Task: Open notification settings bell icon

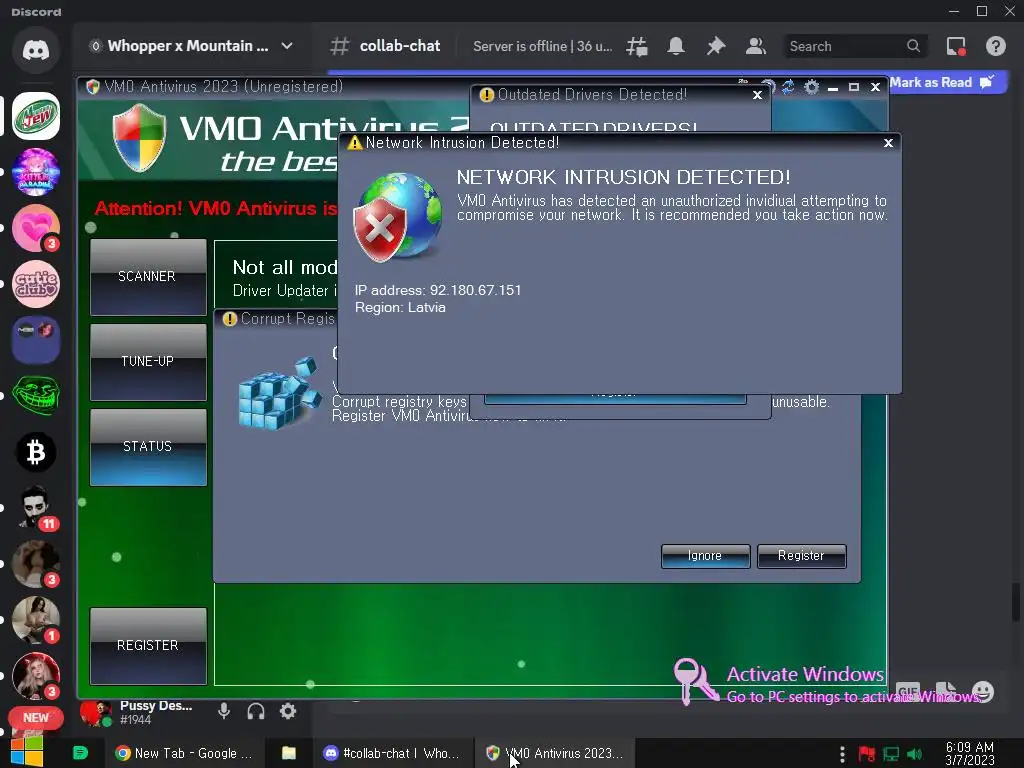Action: coord(676,46)
